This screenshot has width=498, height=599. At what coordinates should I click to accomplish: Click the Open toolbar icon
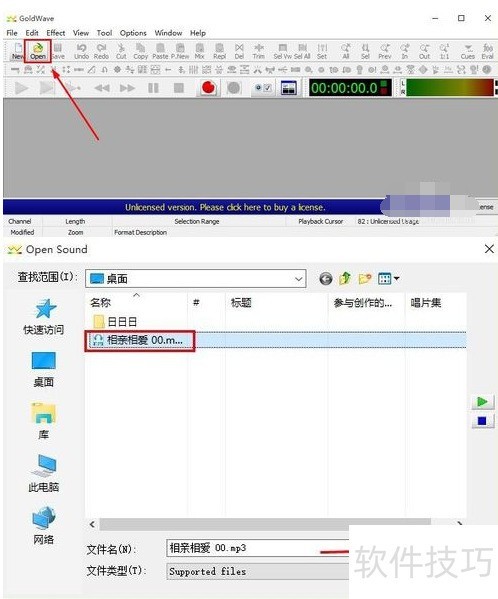pos(37,51)
